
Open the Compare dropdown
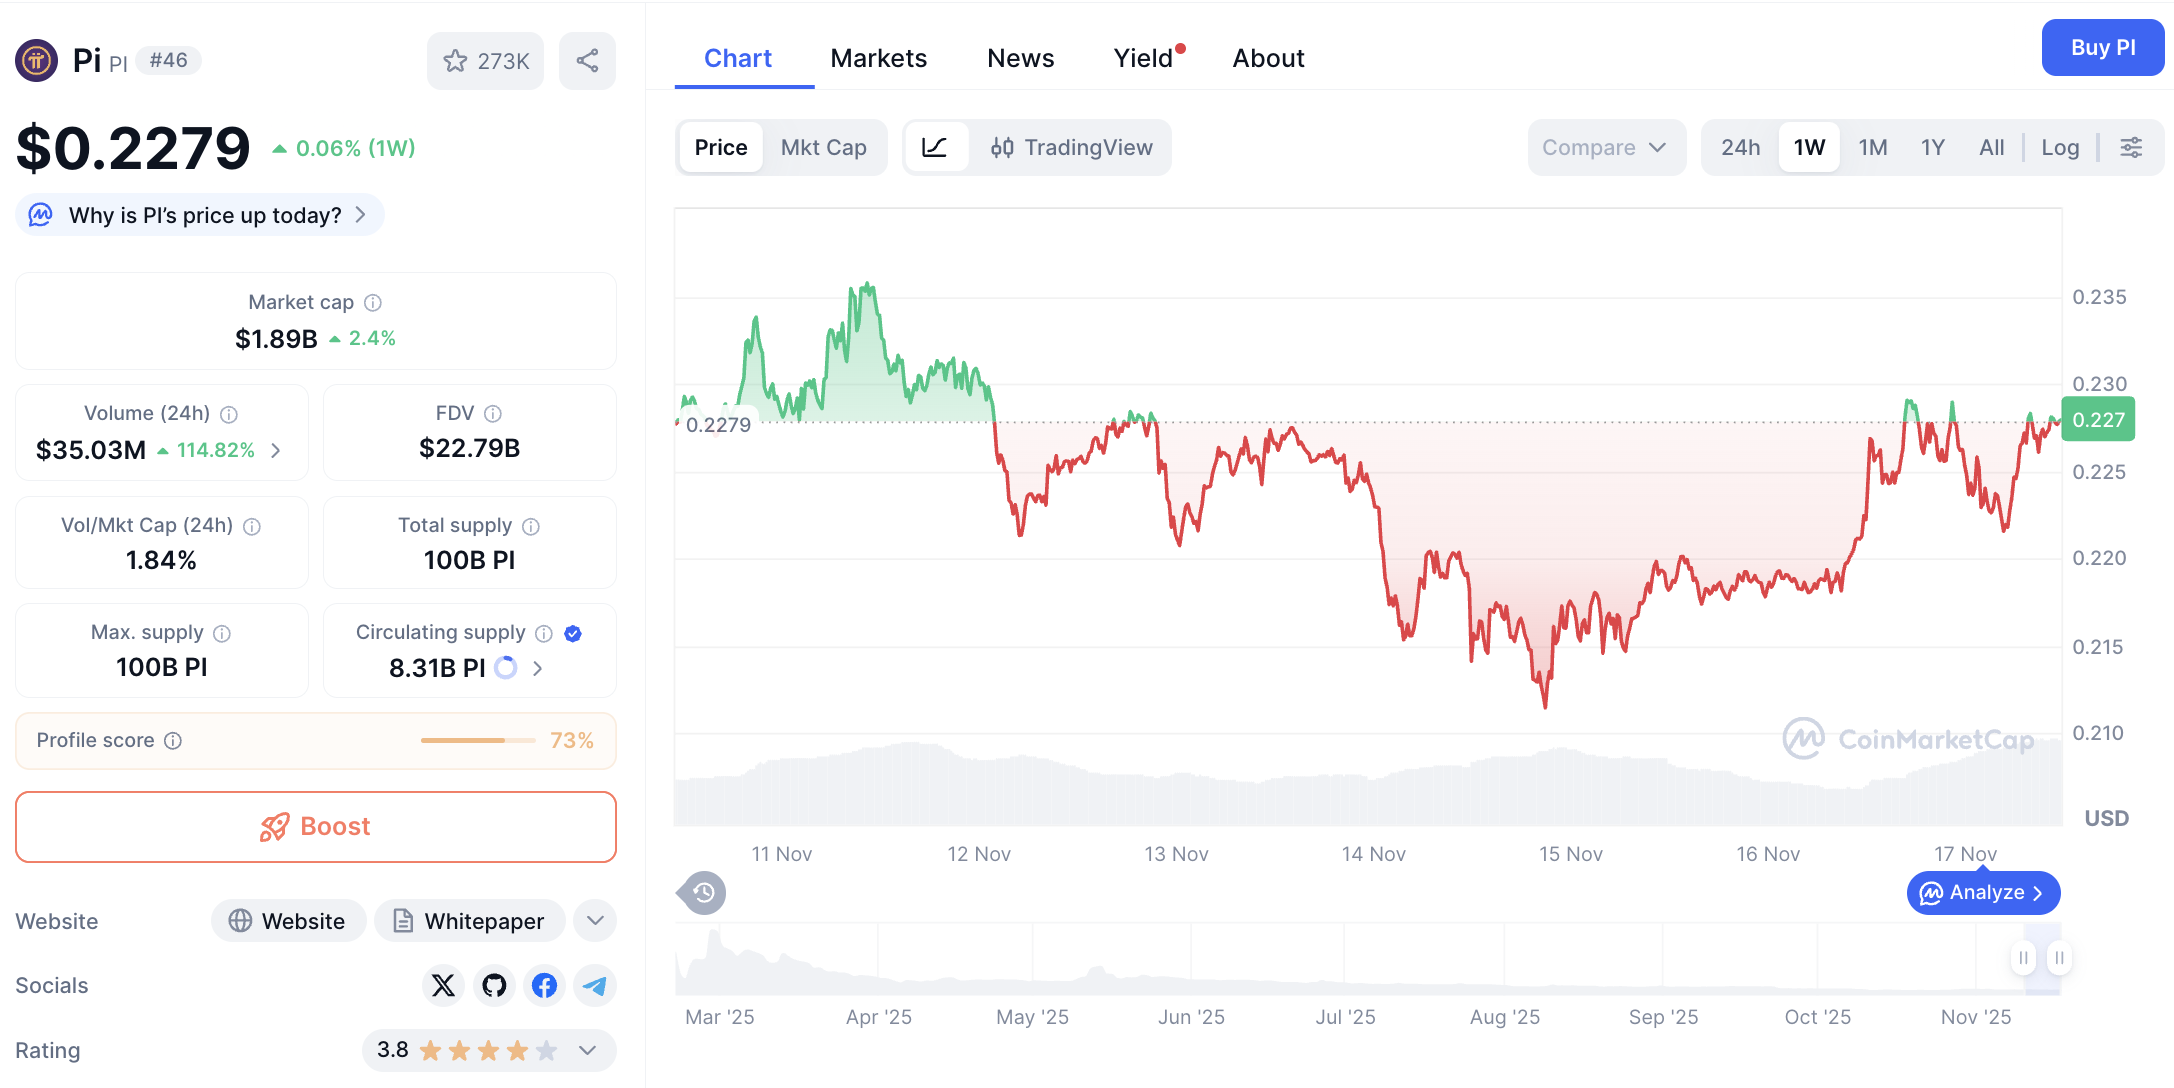(x=1605, y=147)
